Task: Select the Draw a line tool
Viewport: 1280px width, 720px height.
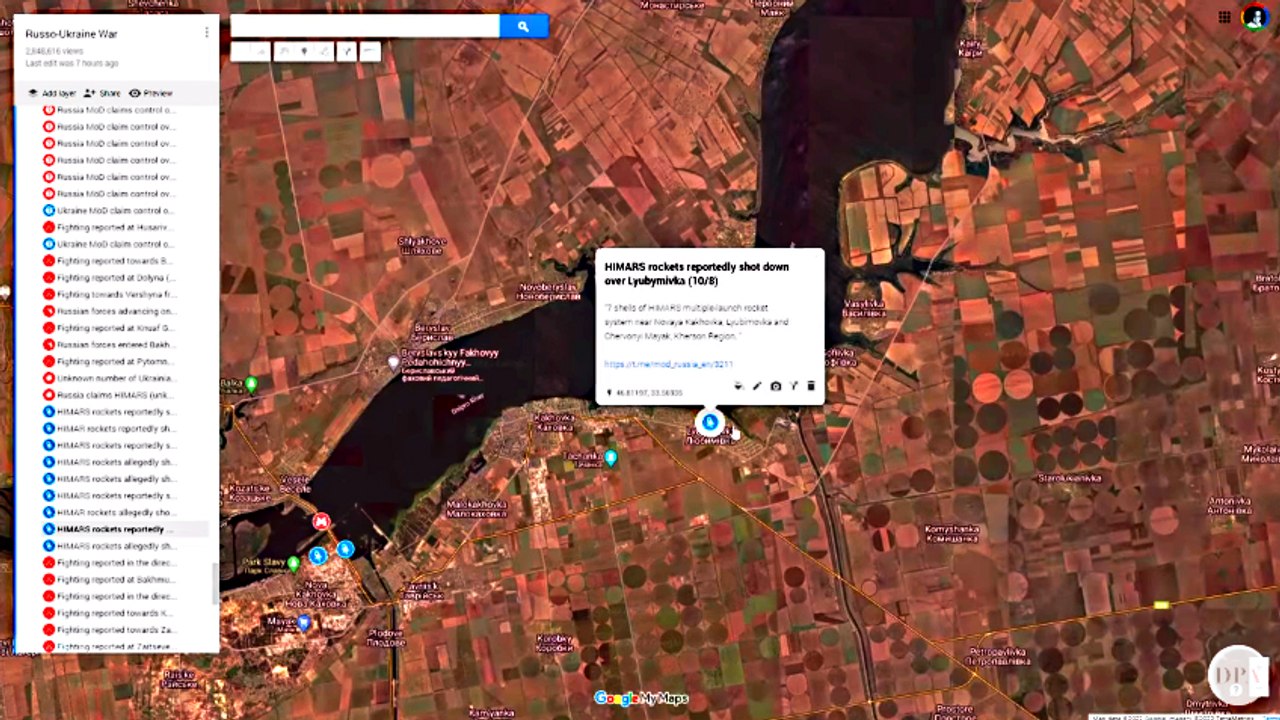Action: click(326, 51)
